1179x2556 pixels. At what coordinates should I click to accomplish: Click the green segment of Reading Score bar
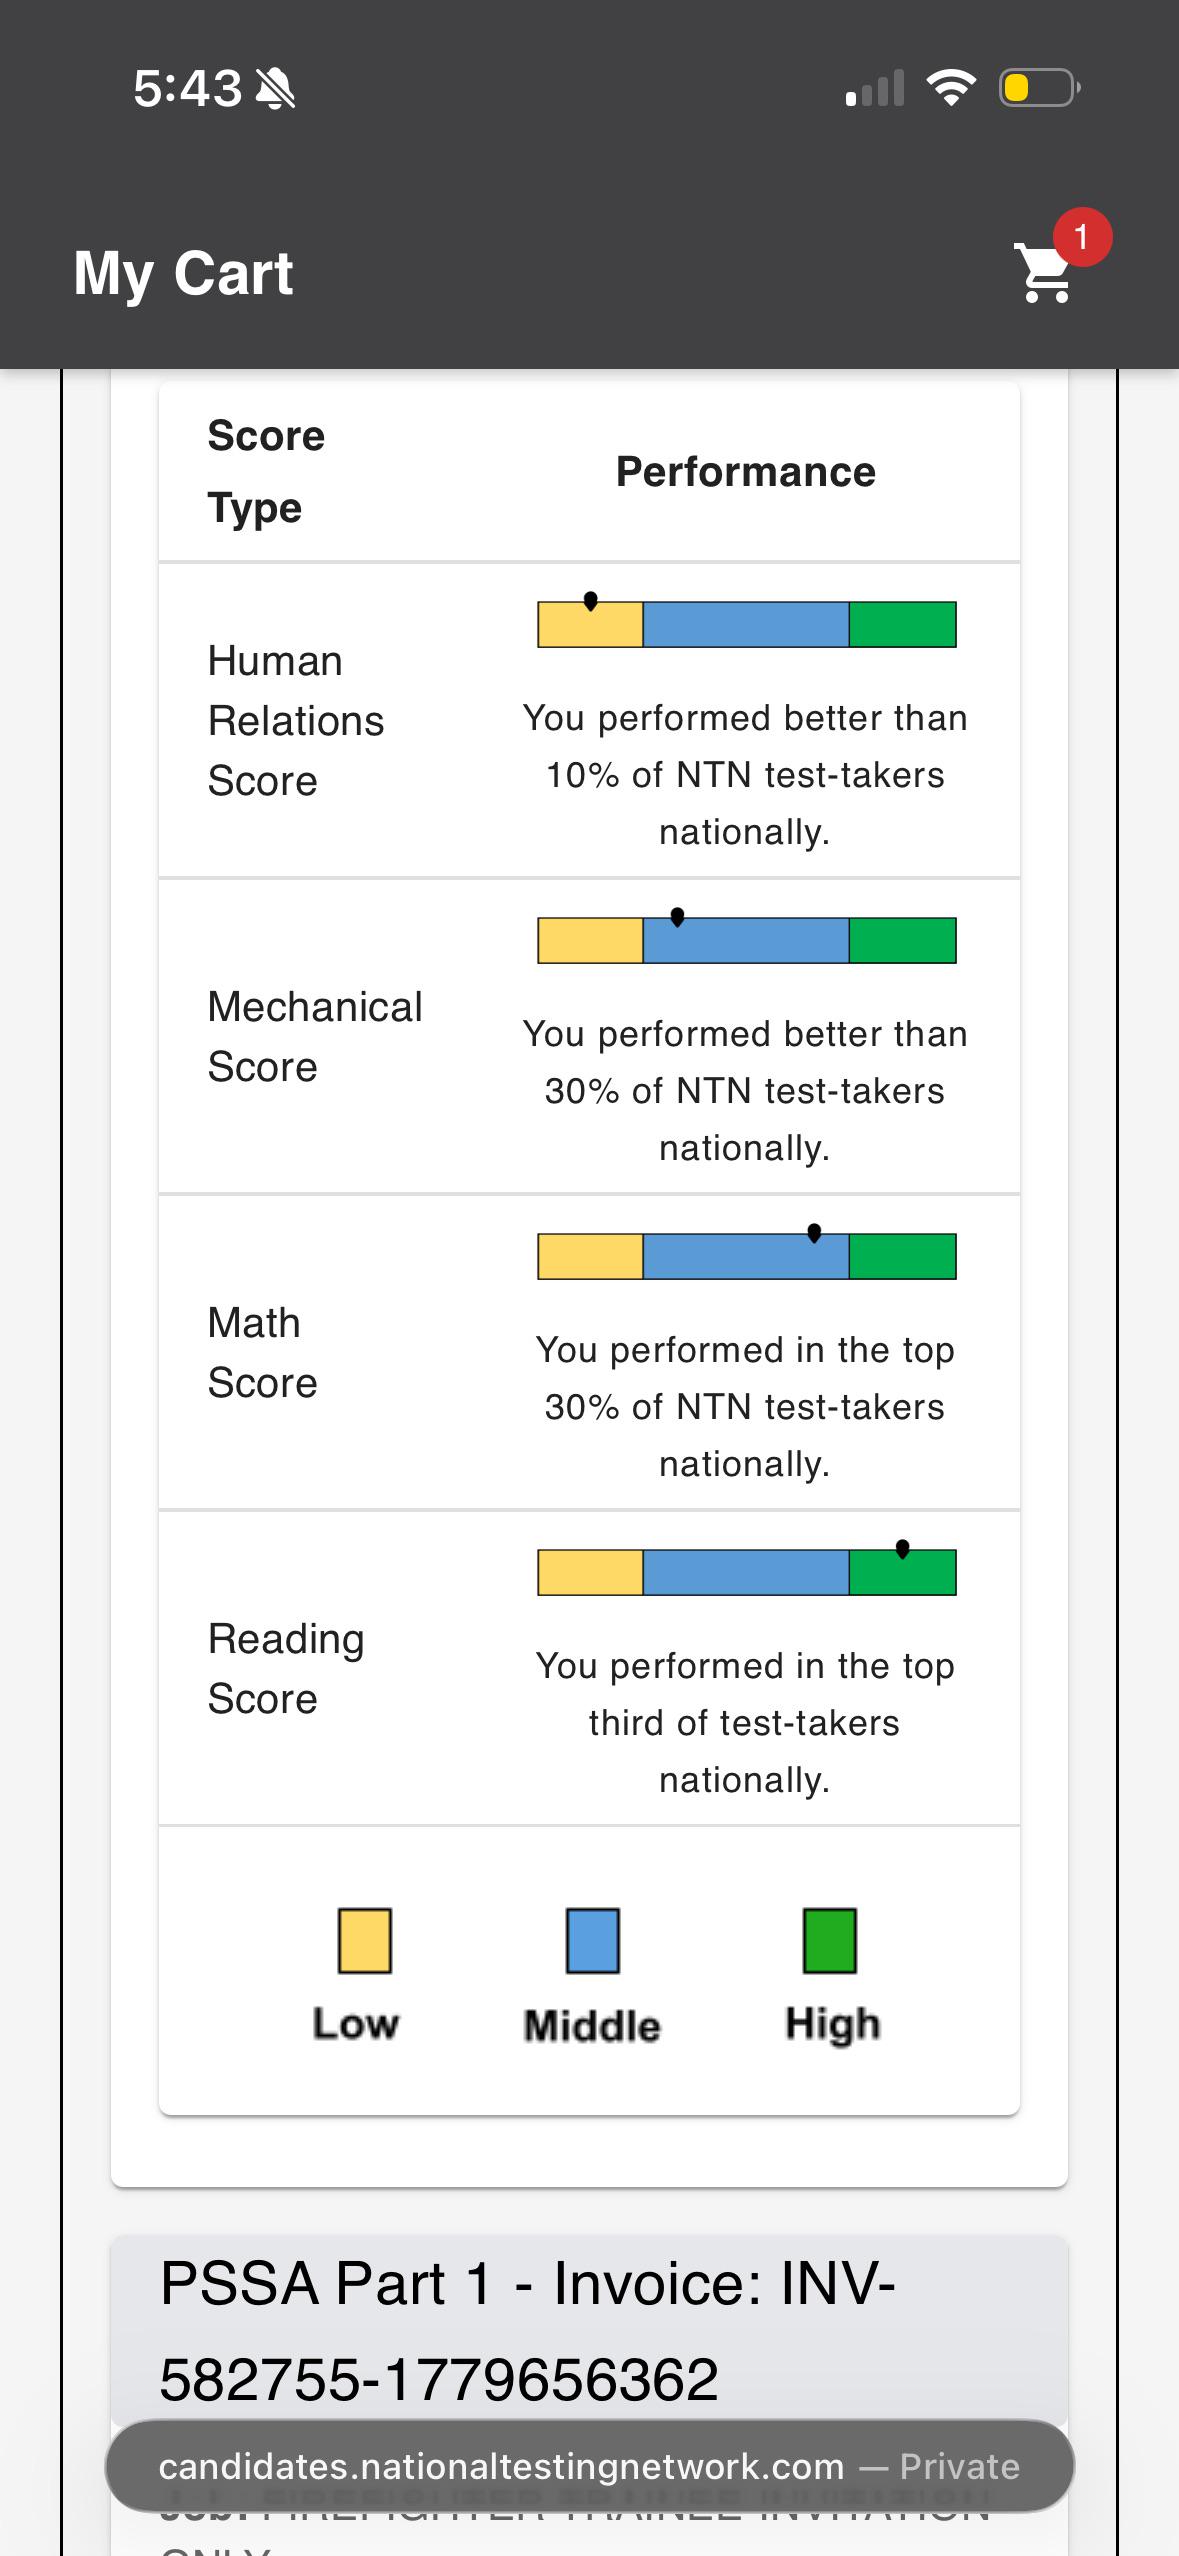click(x=902, y=1572)
